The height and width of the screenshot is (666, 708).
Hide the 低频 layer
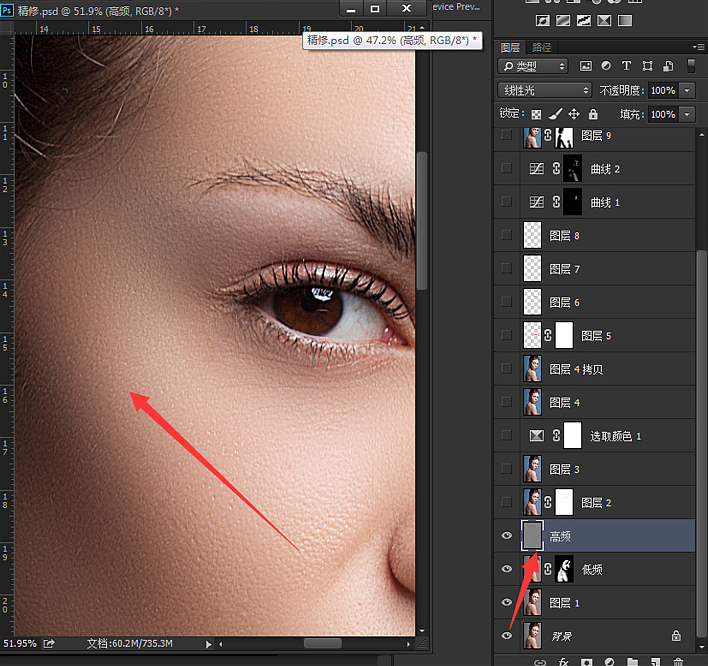tap(506, 569)
